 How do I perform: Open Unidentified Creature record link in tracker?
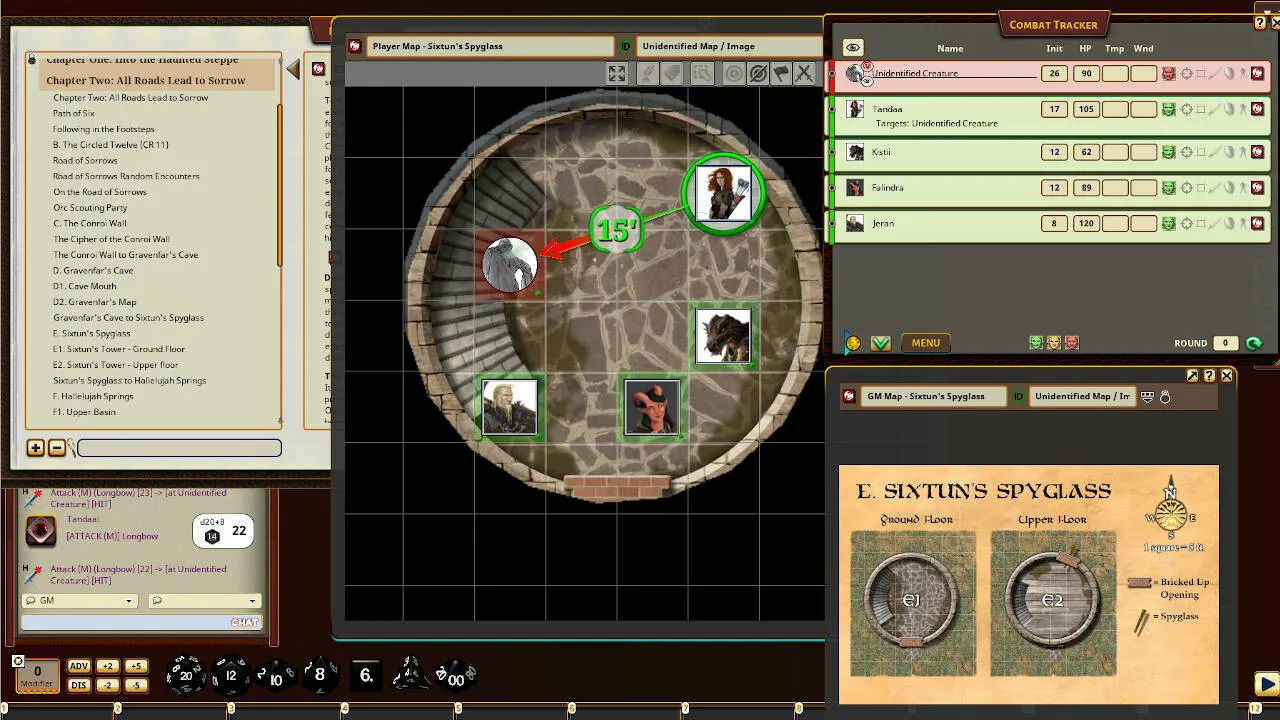(1257, 73)
